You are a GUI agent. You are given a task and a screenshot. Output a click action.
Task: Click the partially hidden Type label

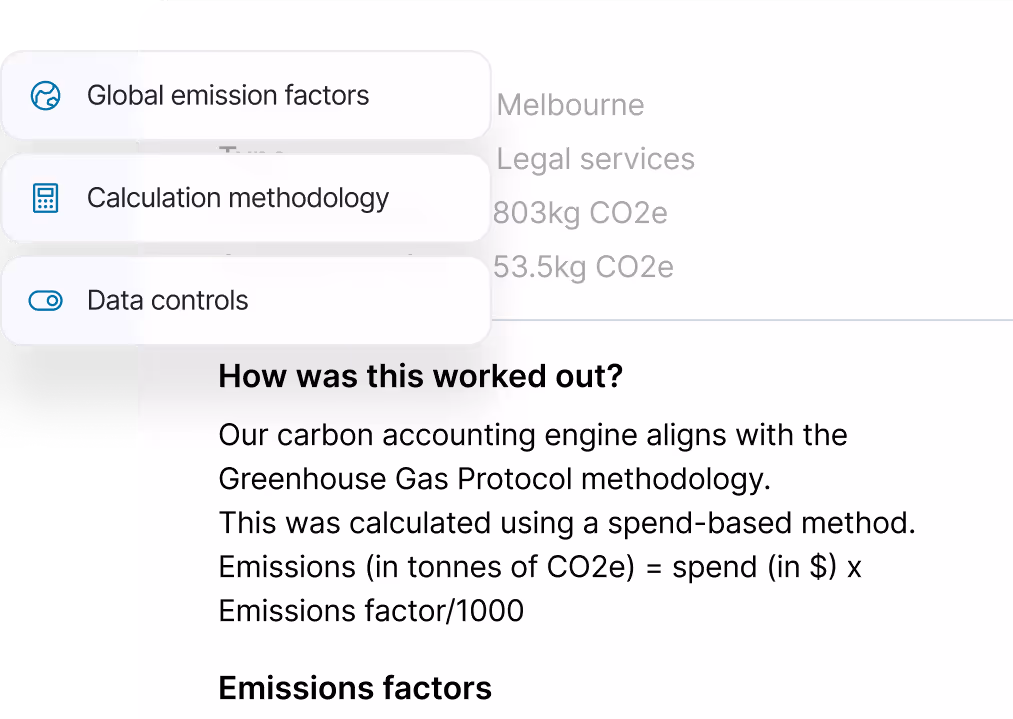tap(252, 151)
